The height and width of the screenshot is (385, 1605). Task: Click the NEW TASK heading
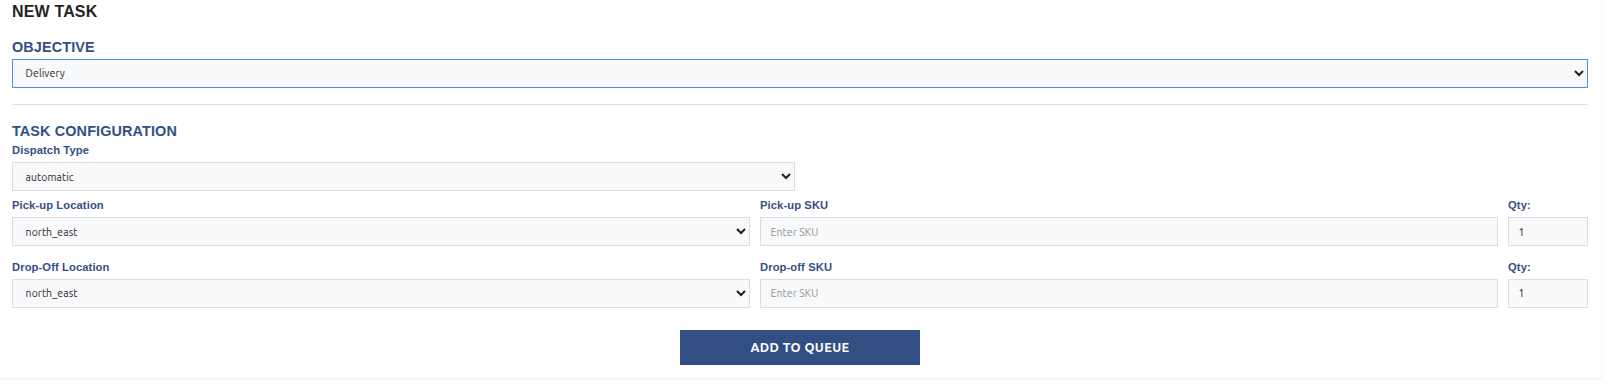pos(55,11)
